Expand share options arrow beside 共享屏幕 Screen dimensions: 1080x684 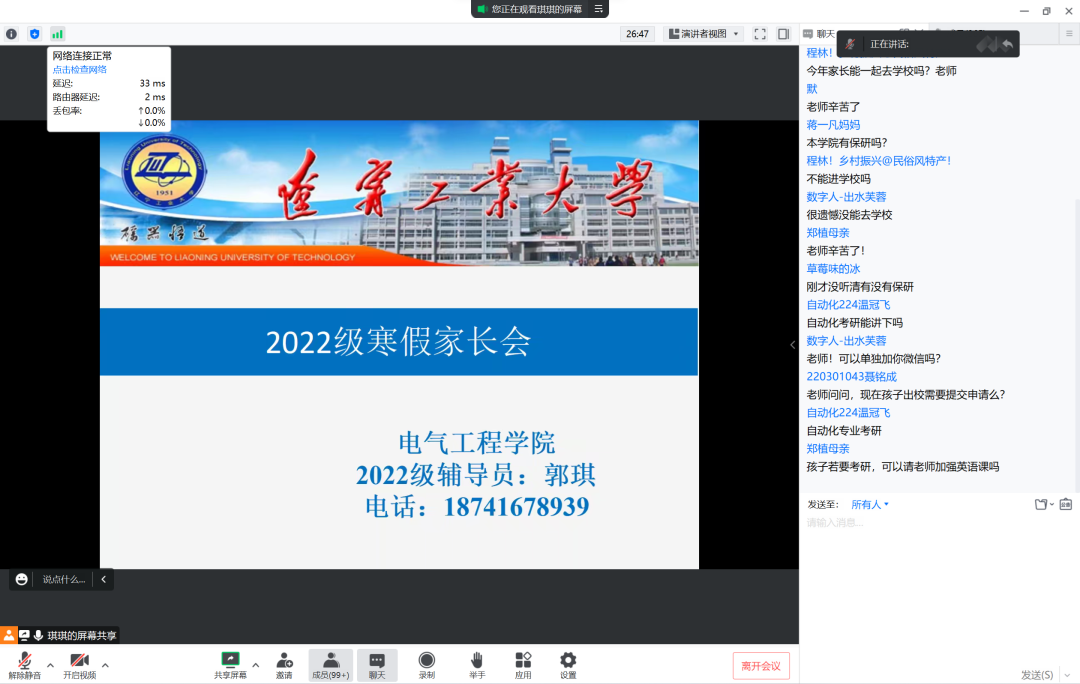coord(256,665)
